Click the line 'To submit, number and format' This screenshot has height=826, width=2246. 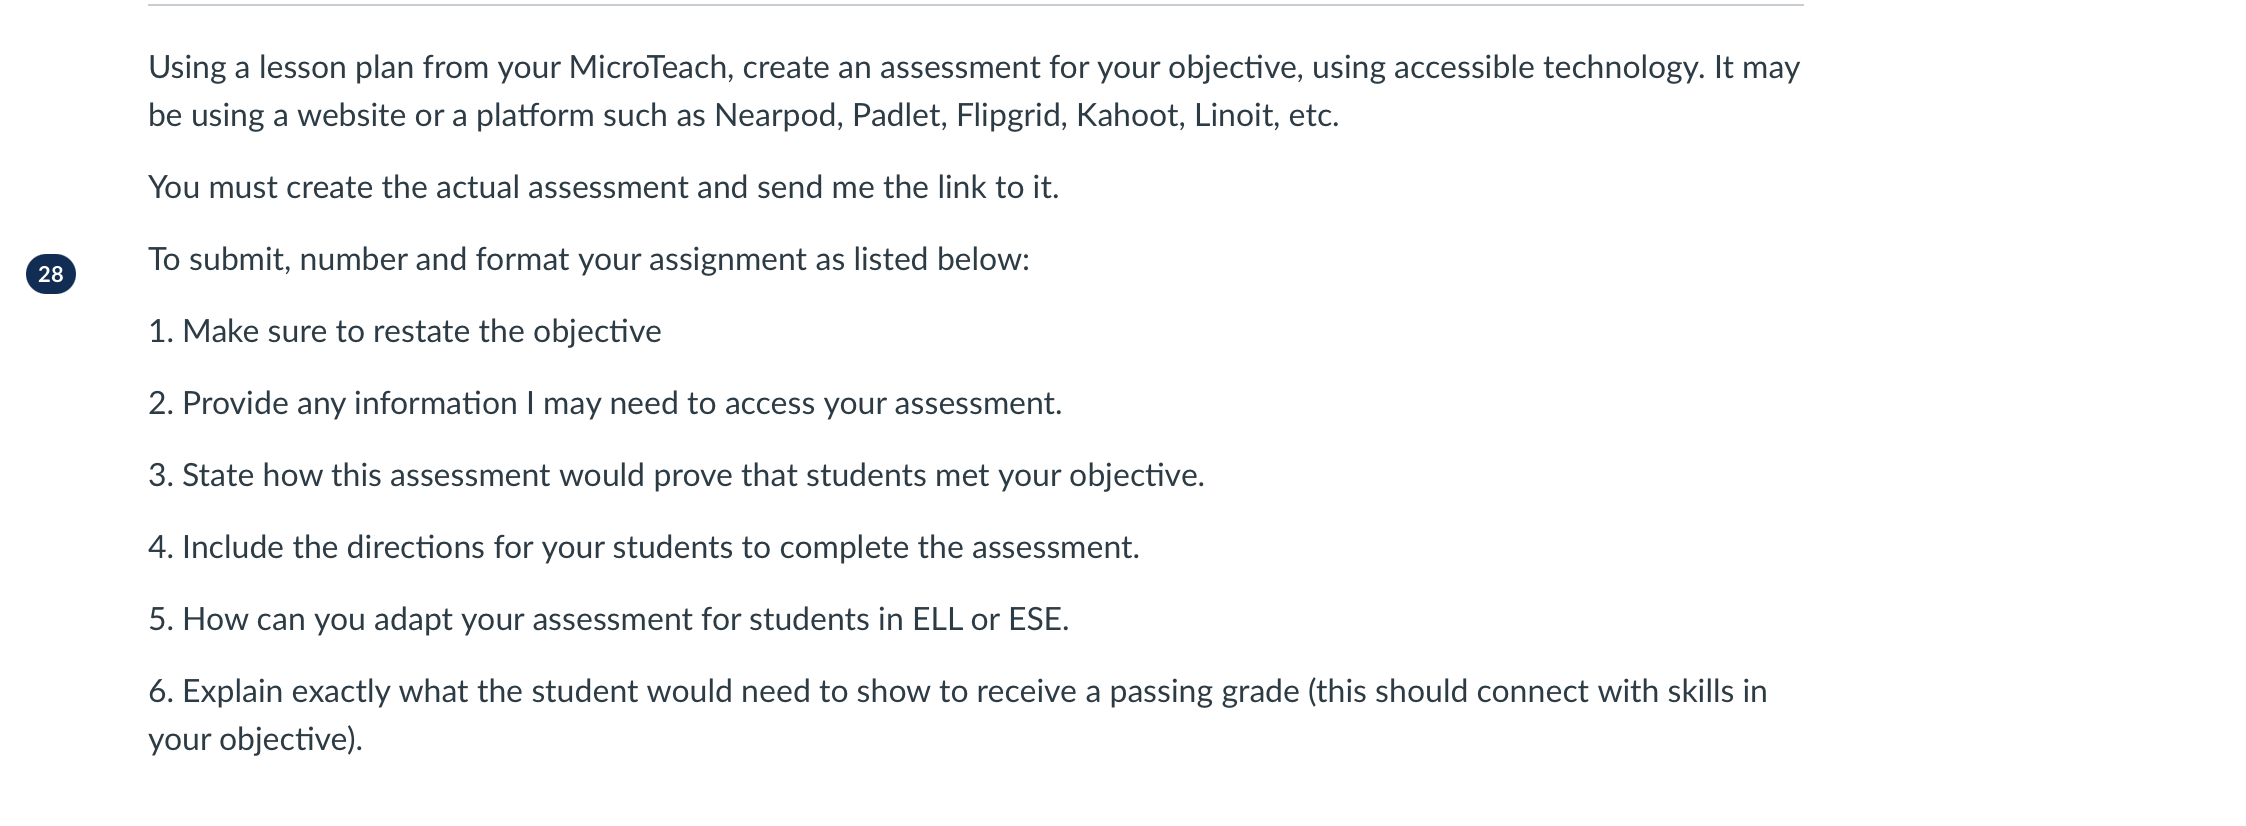pos(588,259)
